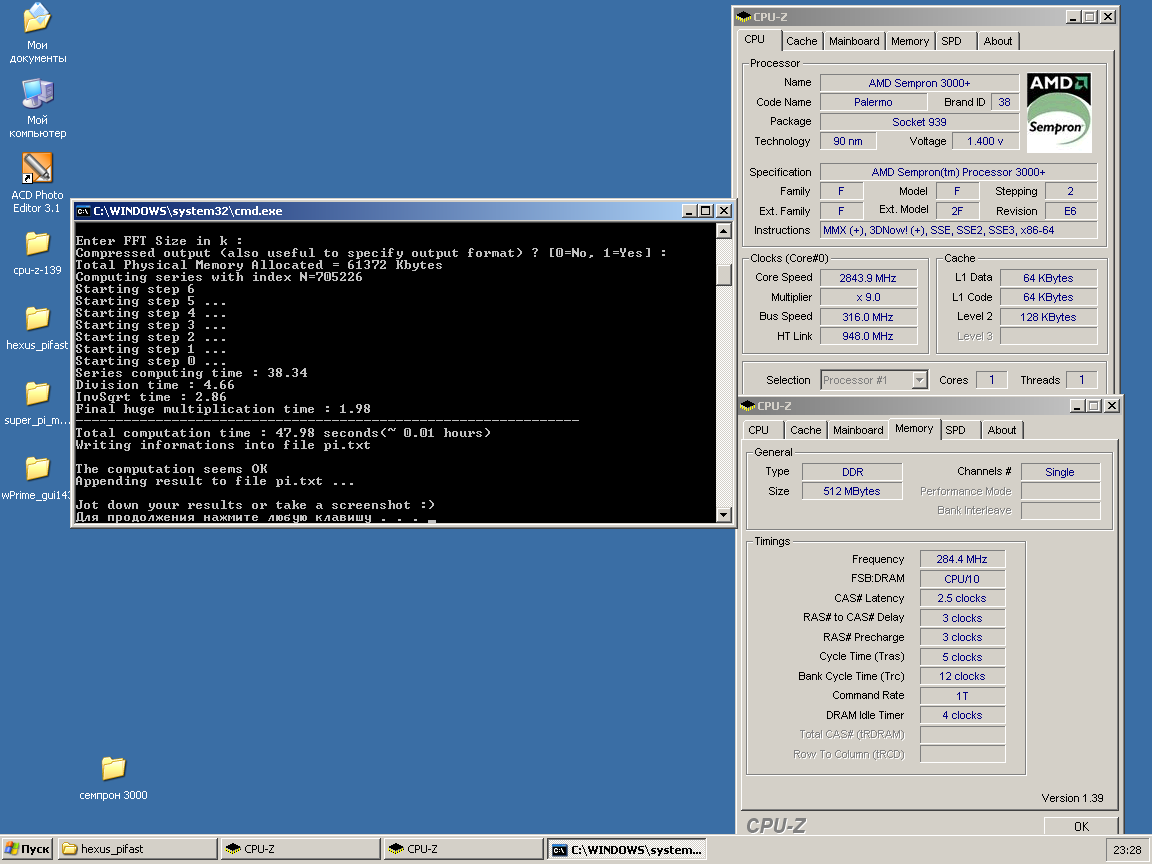Click the Total computation time line in cmd
1152x864 pixels.
point(283,433)
